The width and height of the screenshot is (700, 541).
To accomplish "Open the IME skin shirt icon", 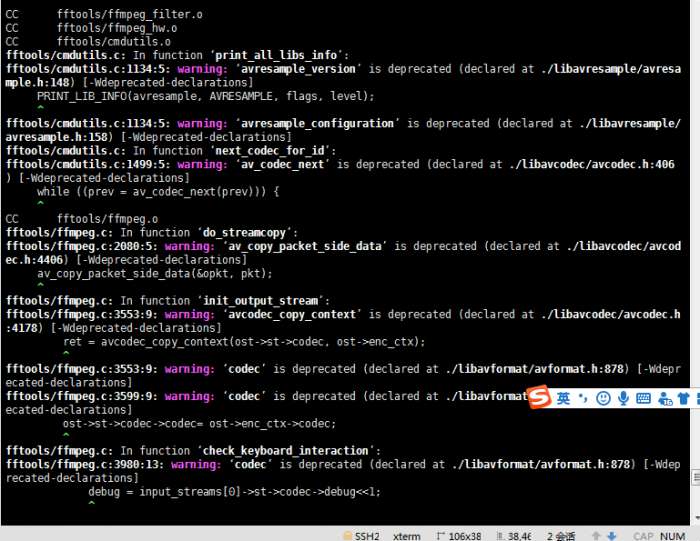I will (683, 398).
